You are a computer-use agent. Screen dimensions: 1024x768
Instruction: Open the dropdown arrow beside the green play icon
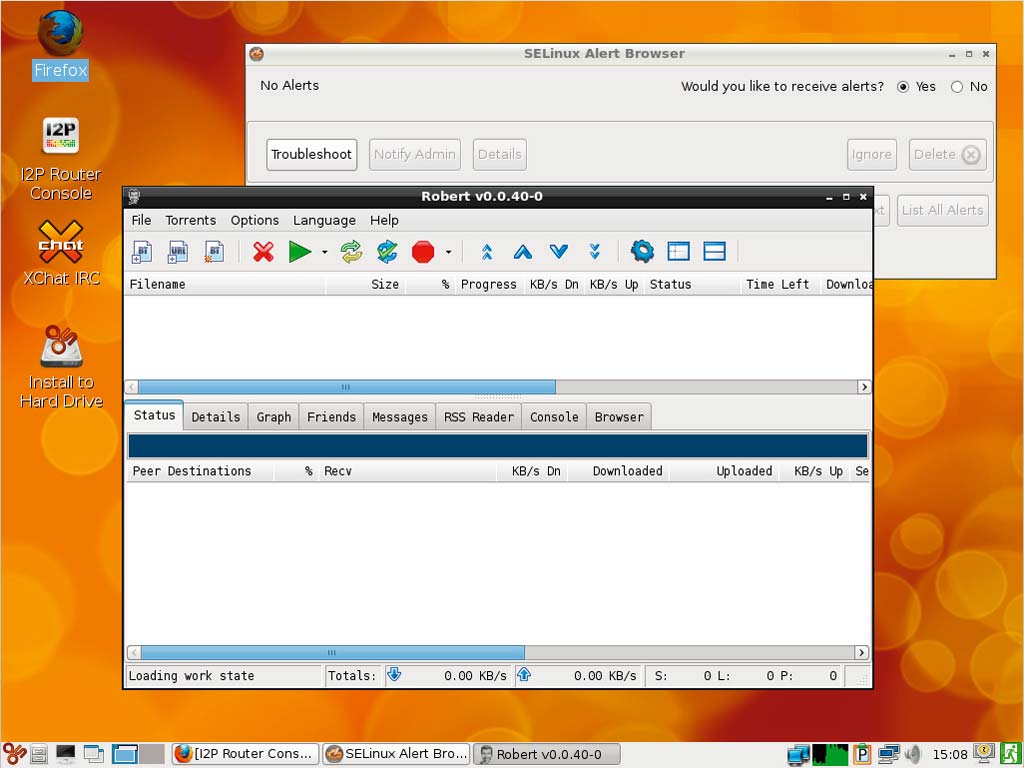click(325, 252)
